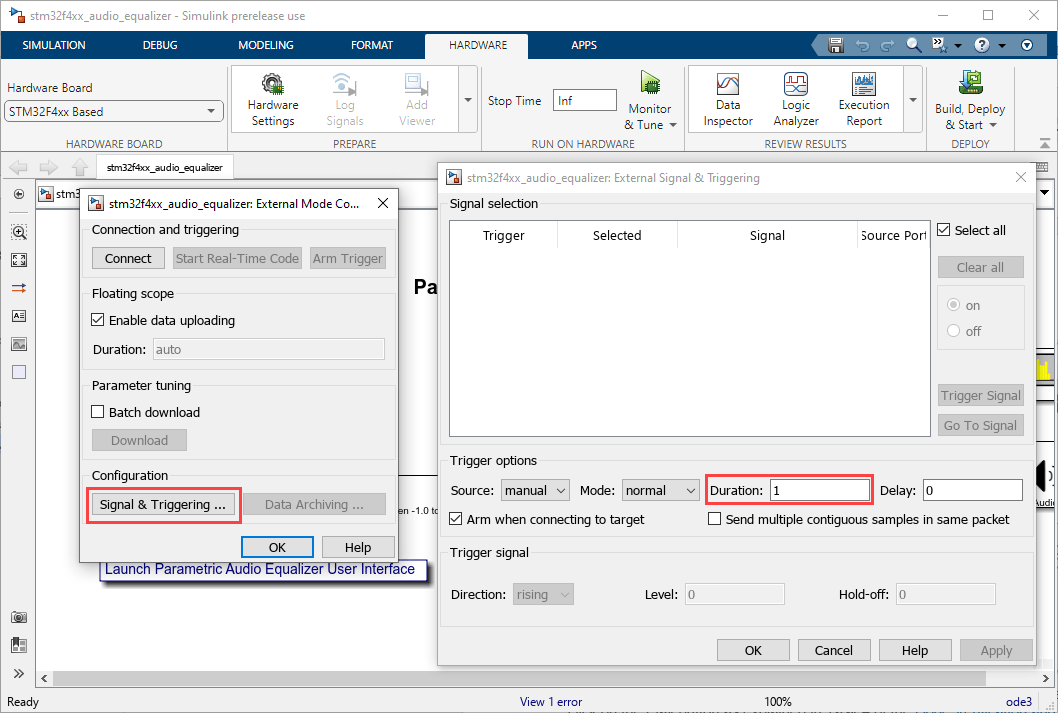Open the Logic Analyzer tool

[796, 85]
